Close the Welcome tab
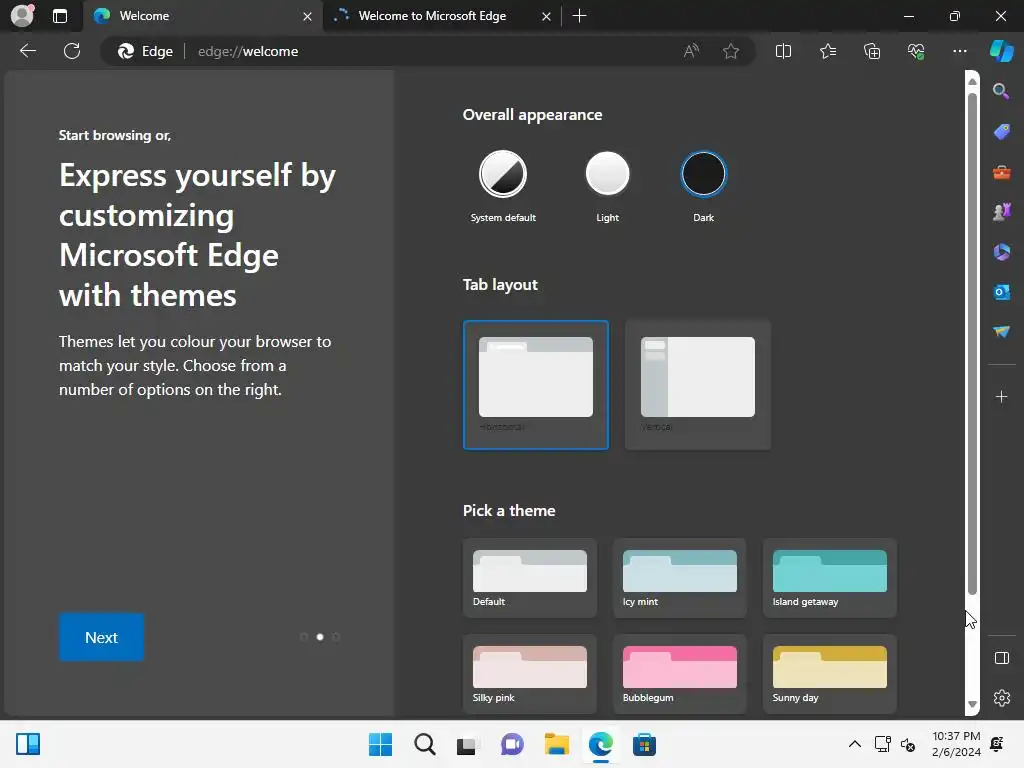Screen dimensions: 1024x768 [x=307, y=16]
